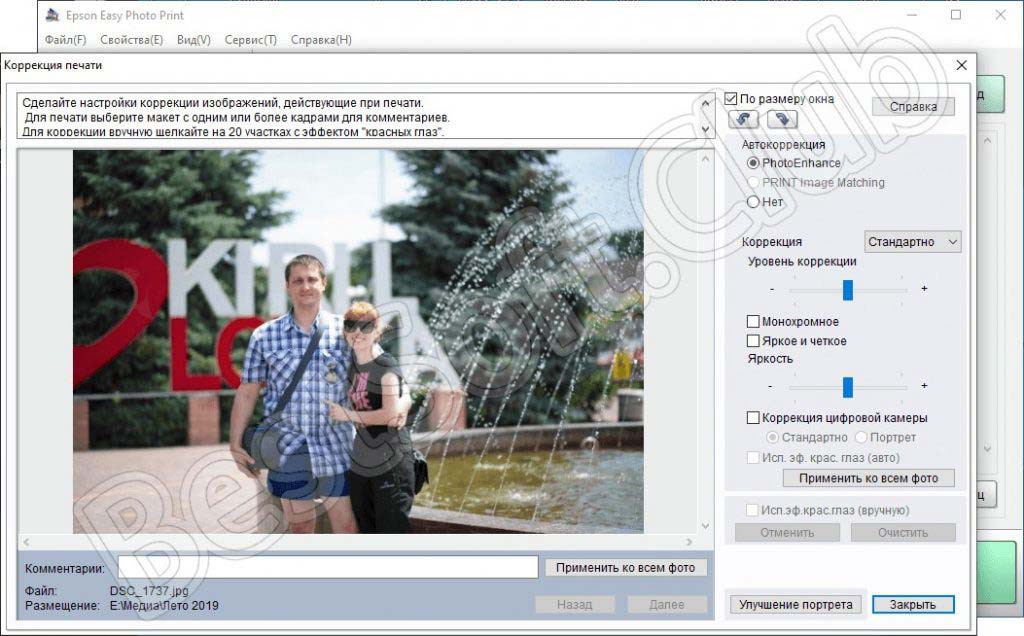Screen dimensions: 1024x636
Task: Click the preview's horizontal scroll-right arrow
Action: coord(689,542)
